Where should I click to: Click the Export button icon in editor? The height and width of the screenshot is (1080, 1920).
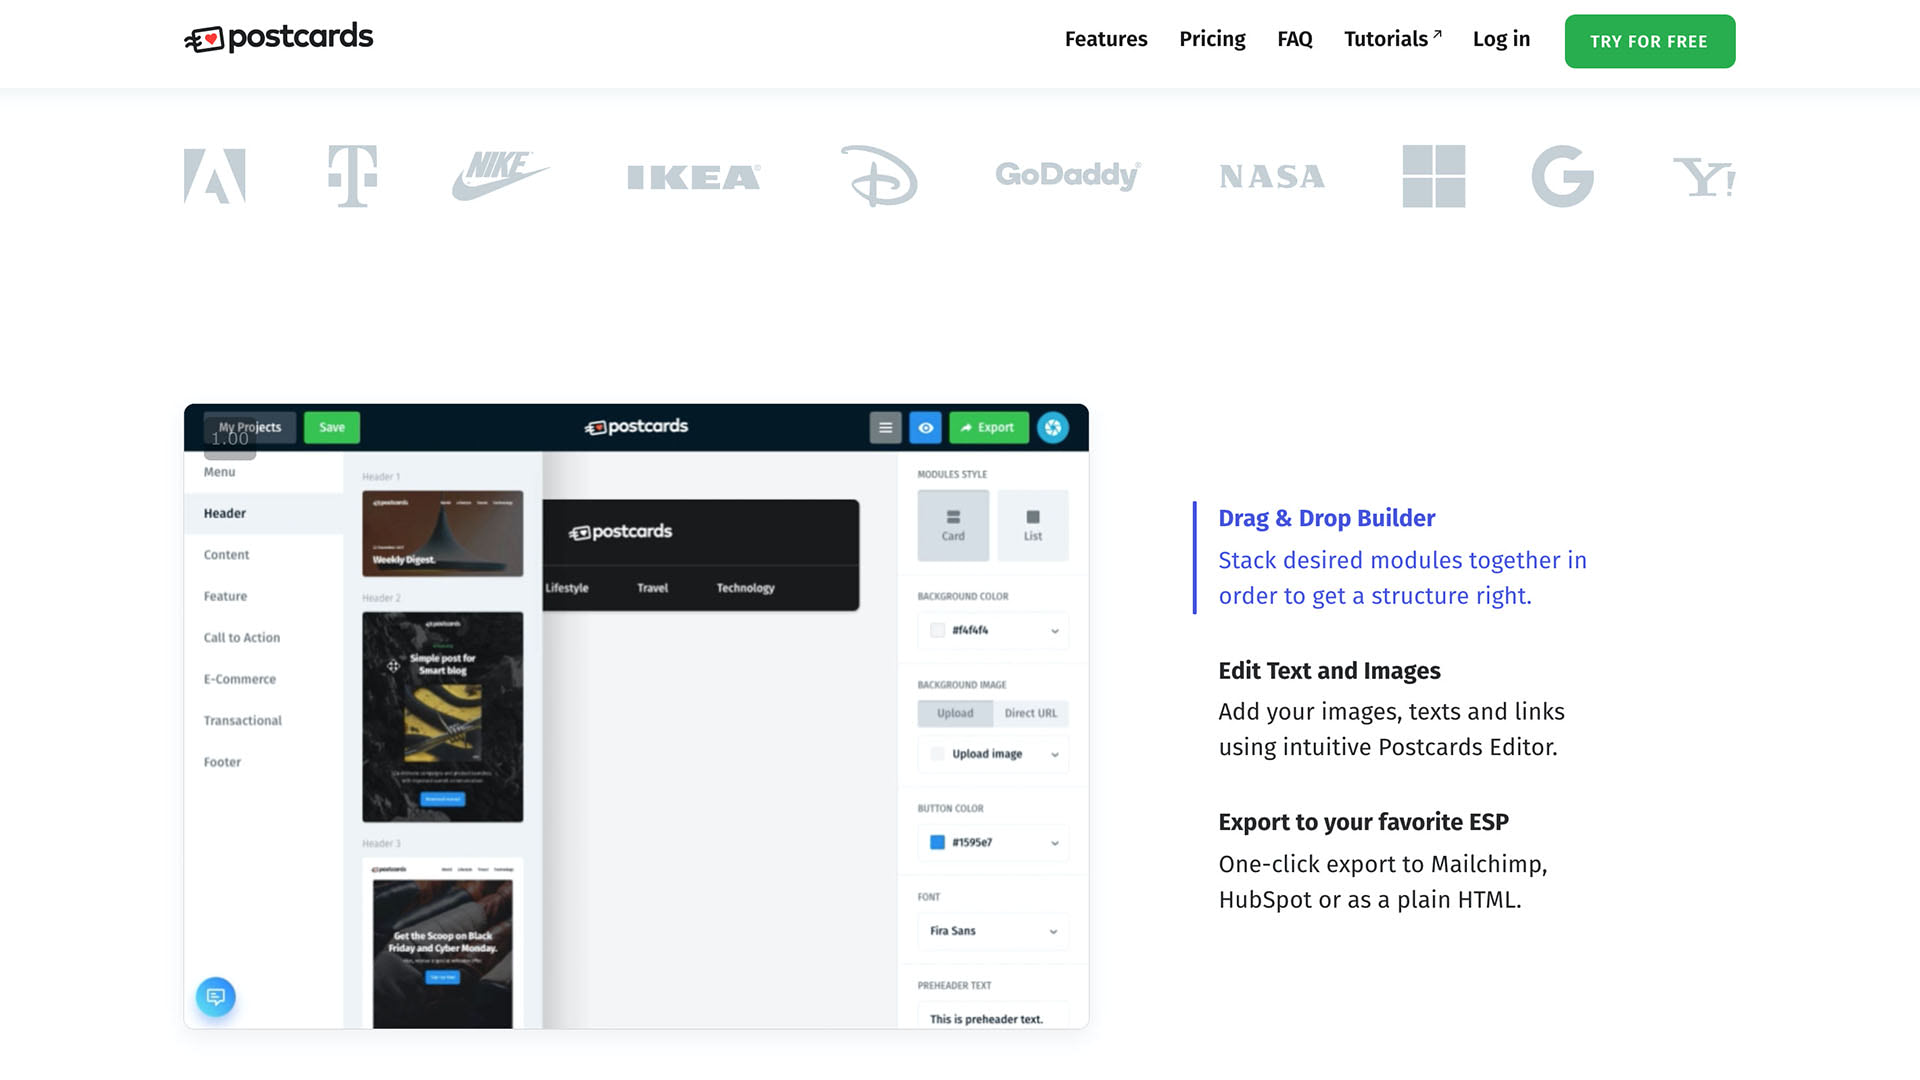point(988,426)
